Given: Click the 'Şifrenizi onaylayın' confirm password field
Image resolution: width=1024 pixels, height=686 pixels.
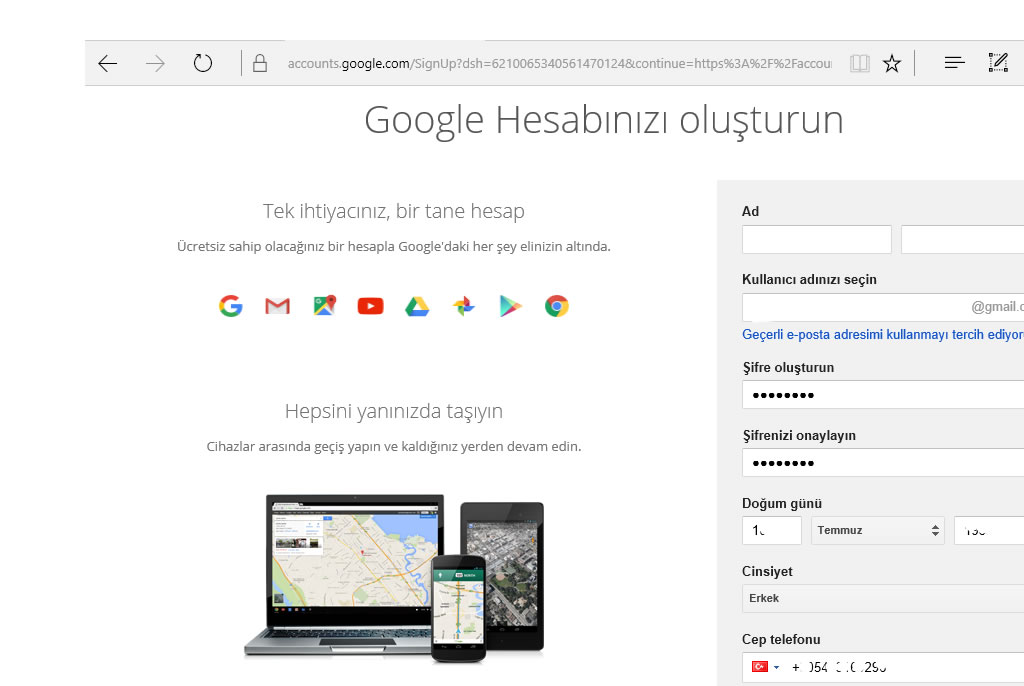Looking at the screenshot, I should pos(883,463).
